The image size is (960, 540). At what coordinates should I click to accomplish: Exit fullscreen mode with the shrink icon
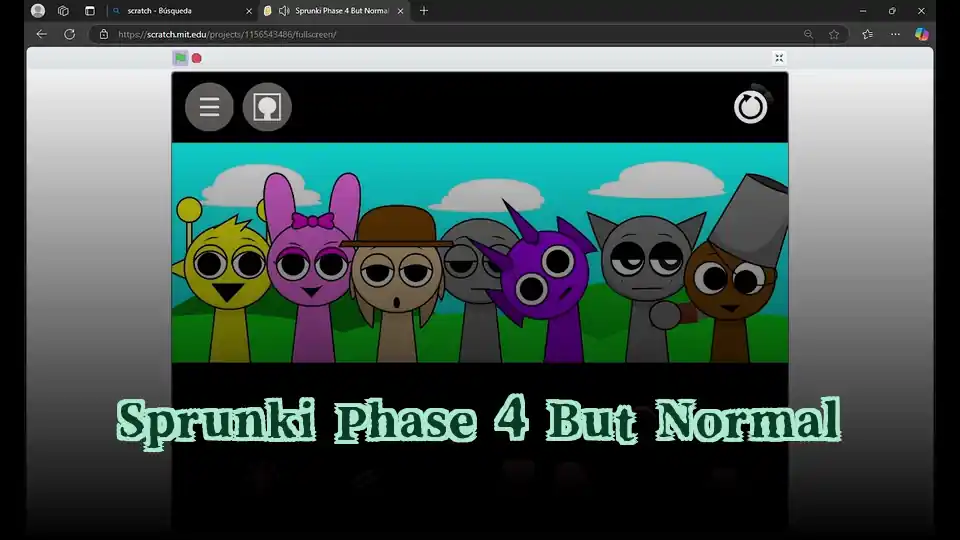(779, 58)
